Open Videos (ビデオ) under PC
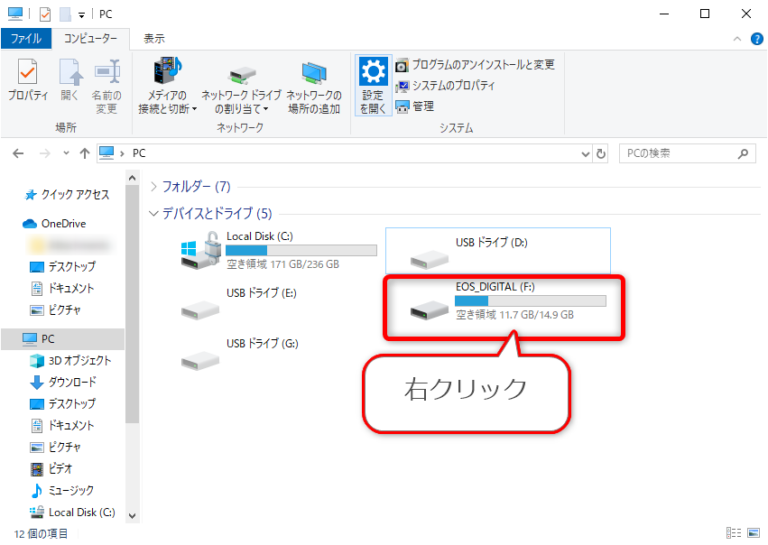Viewport: 768px width, 545px height. pyautogui.click(x=52, y=469)
